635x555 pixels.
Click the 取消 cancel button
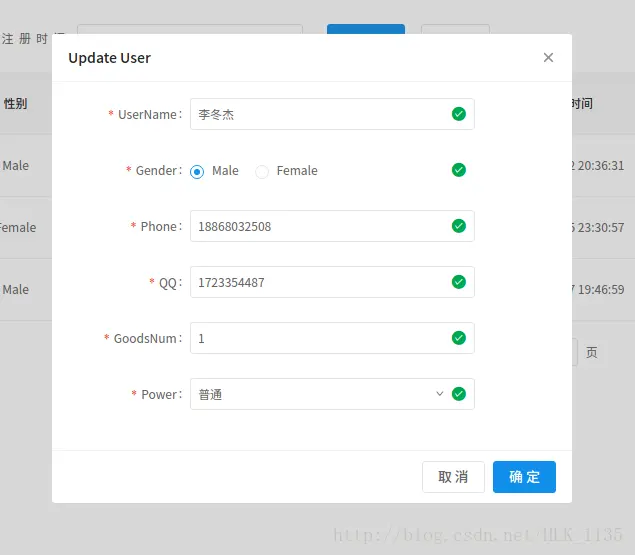coord(453,477)
